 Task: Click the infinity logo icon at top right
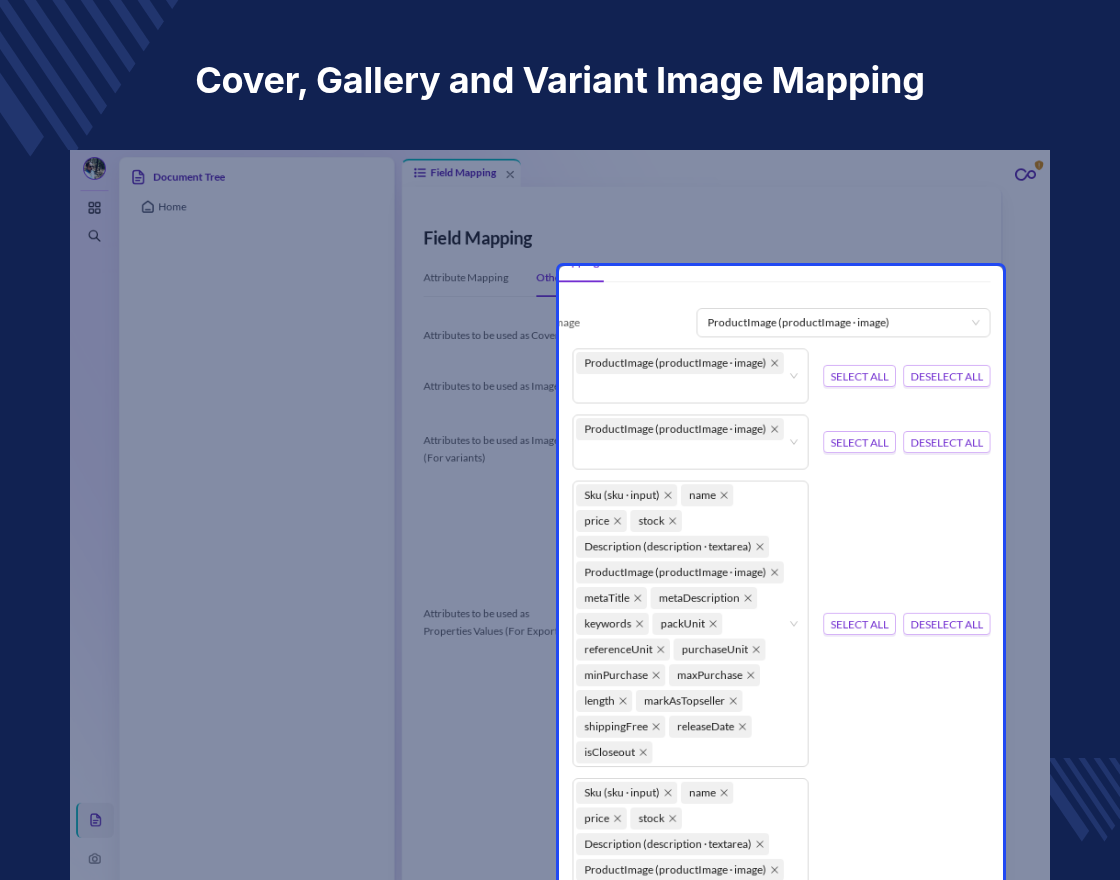[x=1026, y=174]
